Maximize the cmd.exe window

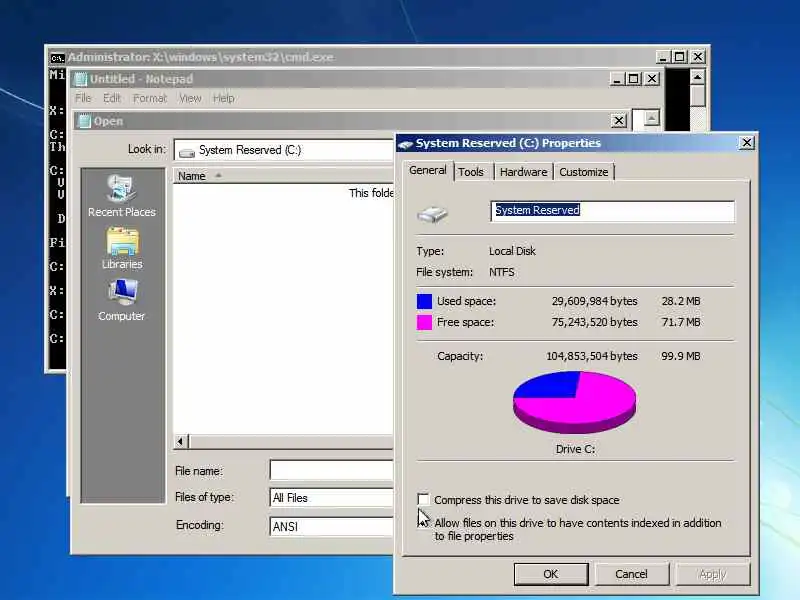(680, 57)
